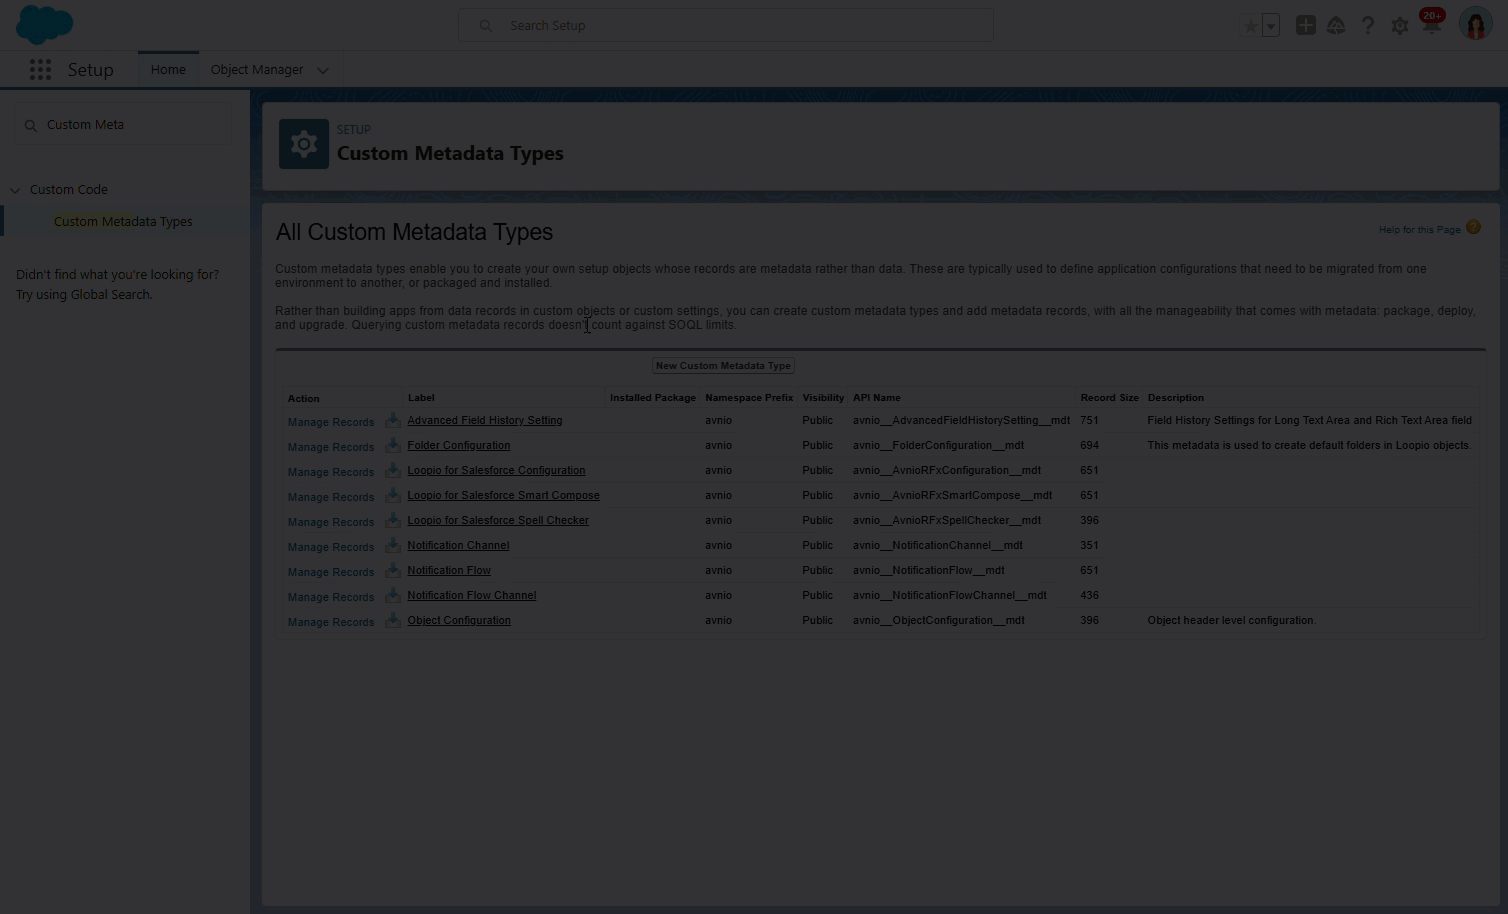This screenshot has height=914, width=1508.
Task: Click installed package icon for Loopio for Salesforce Configuration
Action: [x=393, y=470]
